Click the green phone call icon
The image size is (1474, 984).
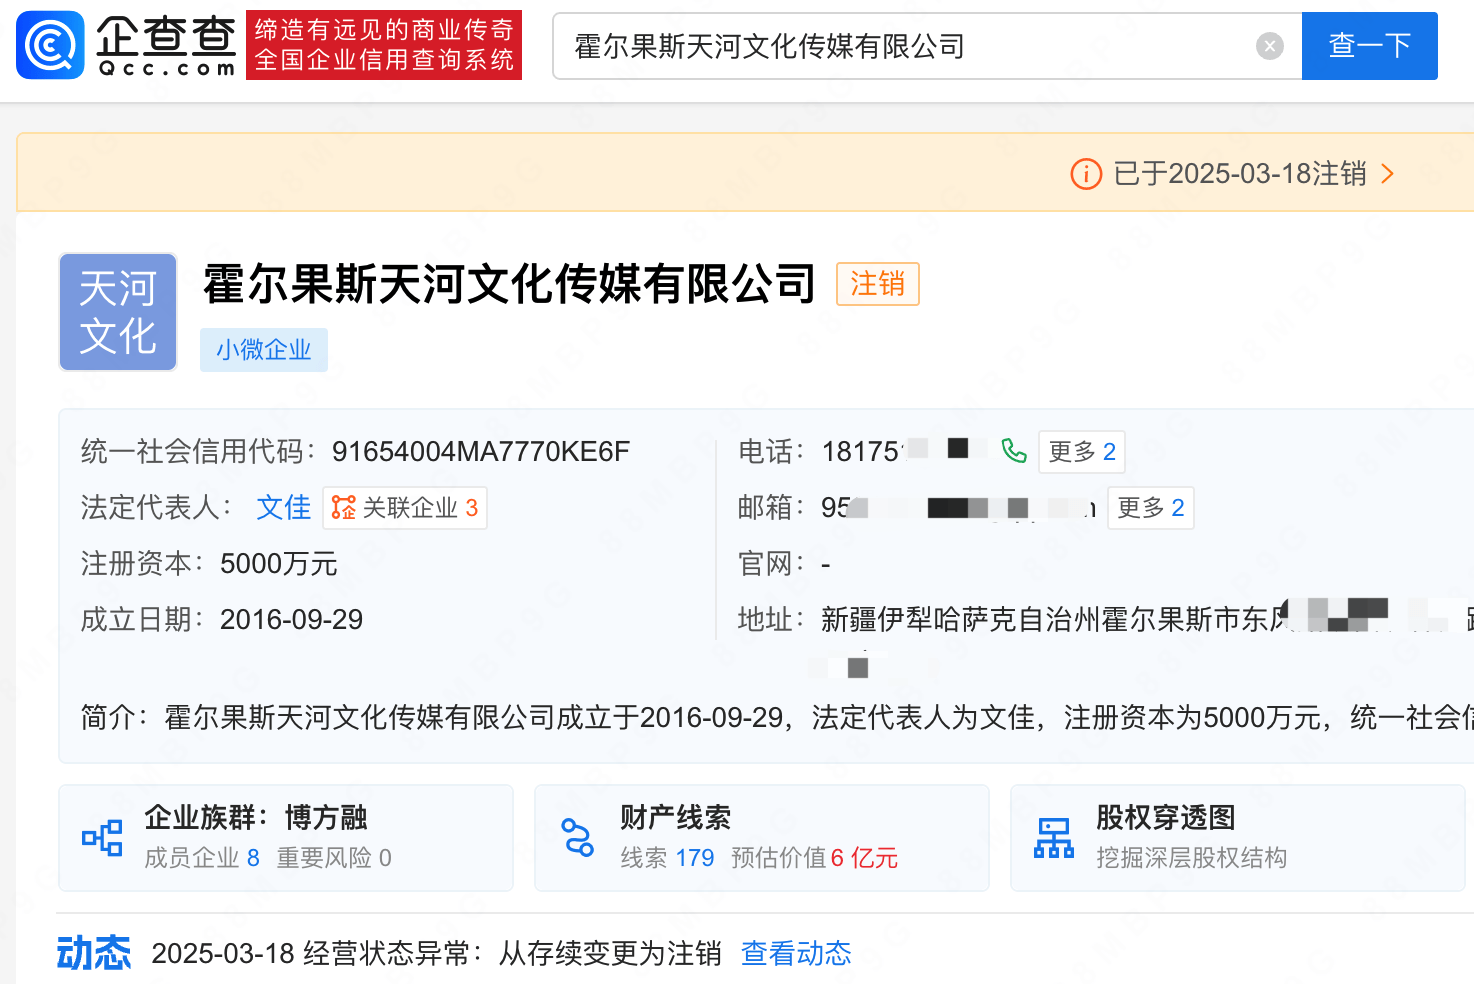click(x=1014, y=451)
